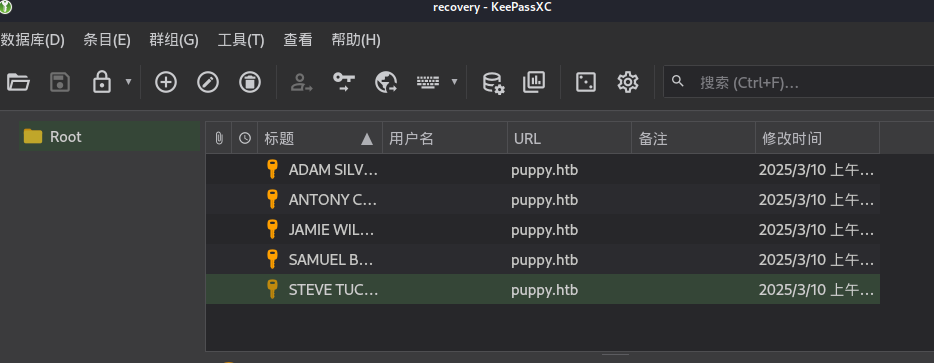This screenshot has height=363, width=934.
Task: Click key icon of STEVE TUC… entry
Action: point(272,289)
